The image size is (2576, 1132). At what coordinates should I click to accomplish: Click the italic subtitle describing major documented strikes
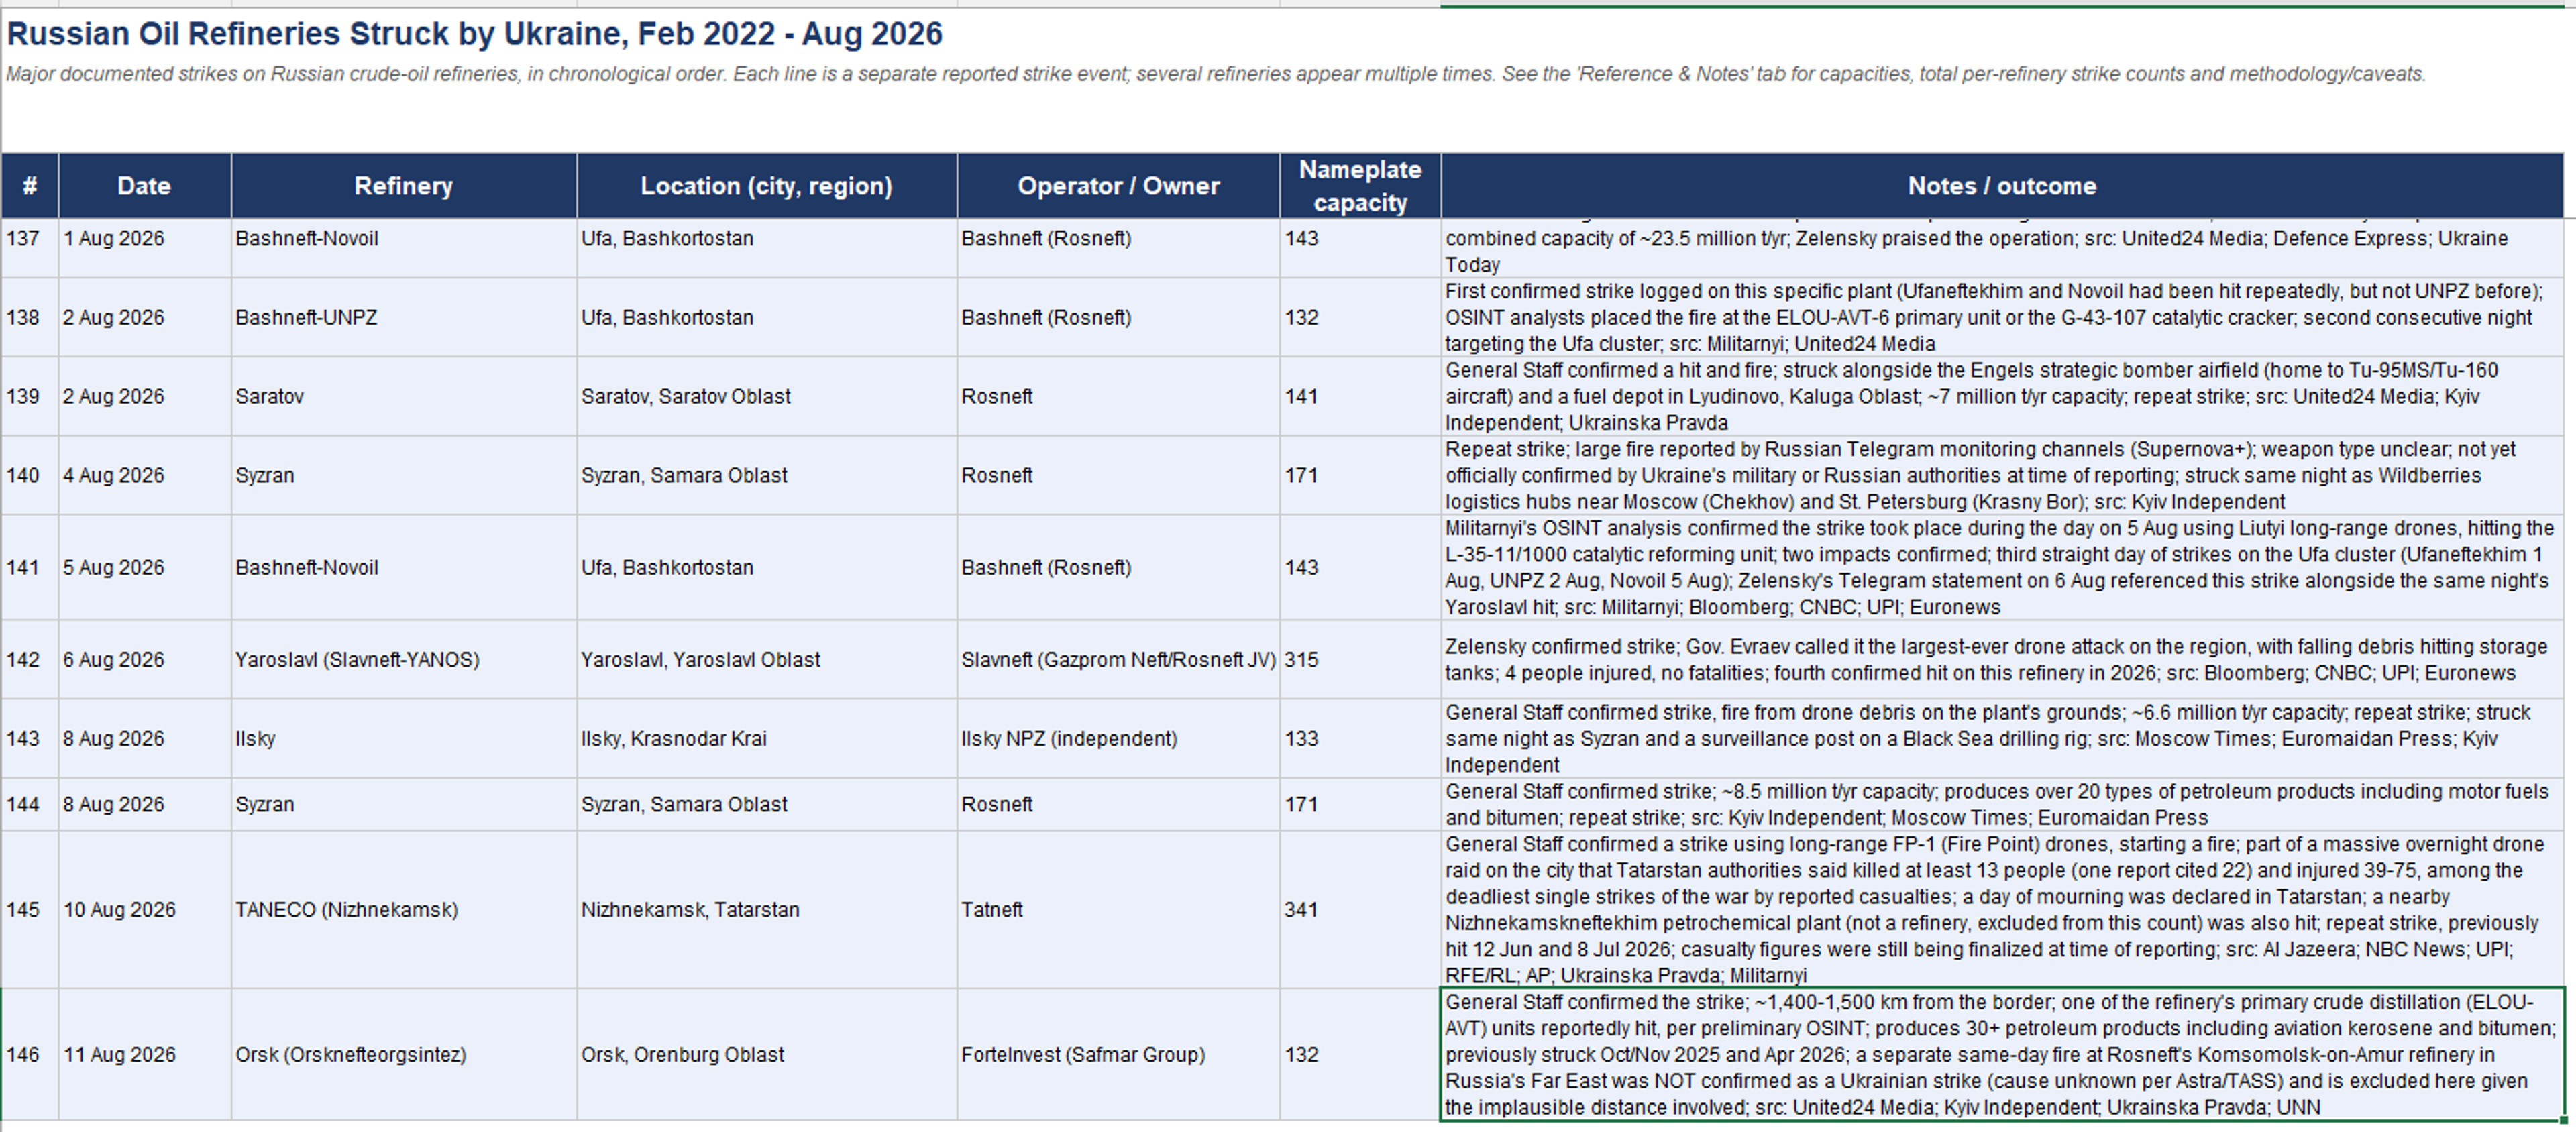click(1215, 74)
